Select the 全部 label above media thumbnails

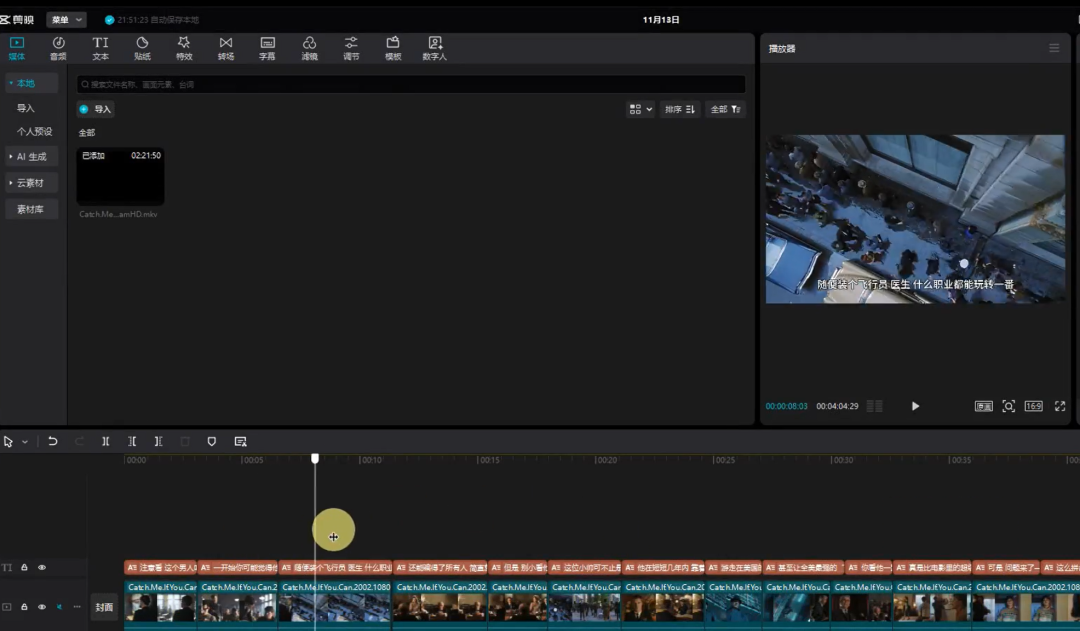pos(87,132)
